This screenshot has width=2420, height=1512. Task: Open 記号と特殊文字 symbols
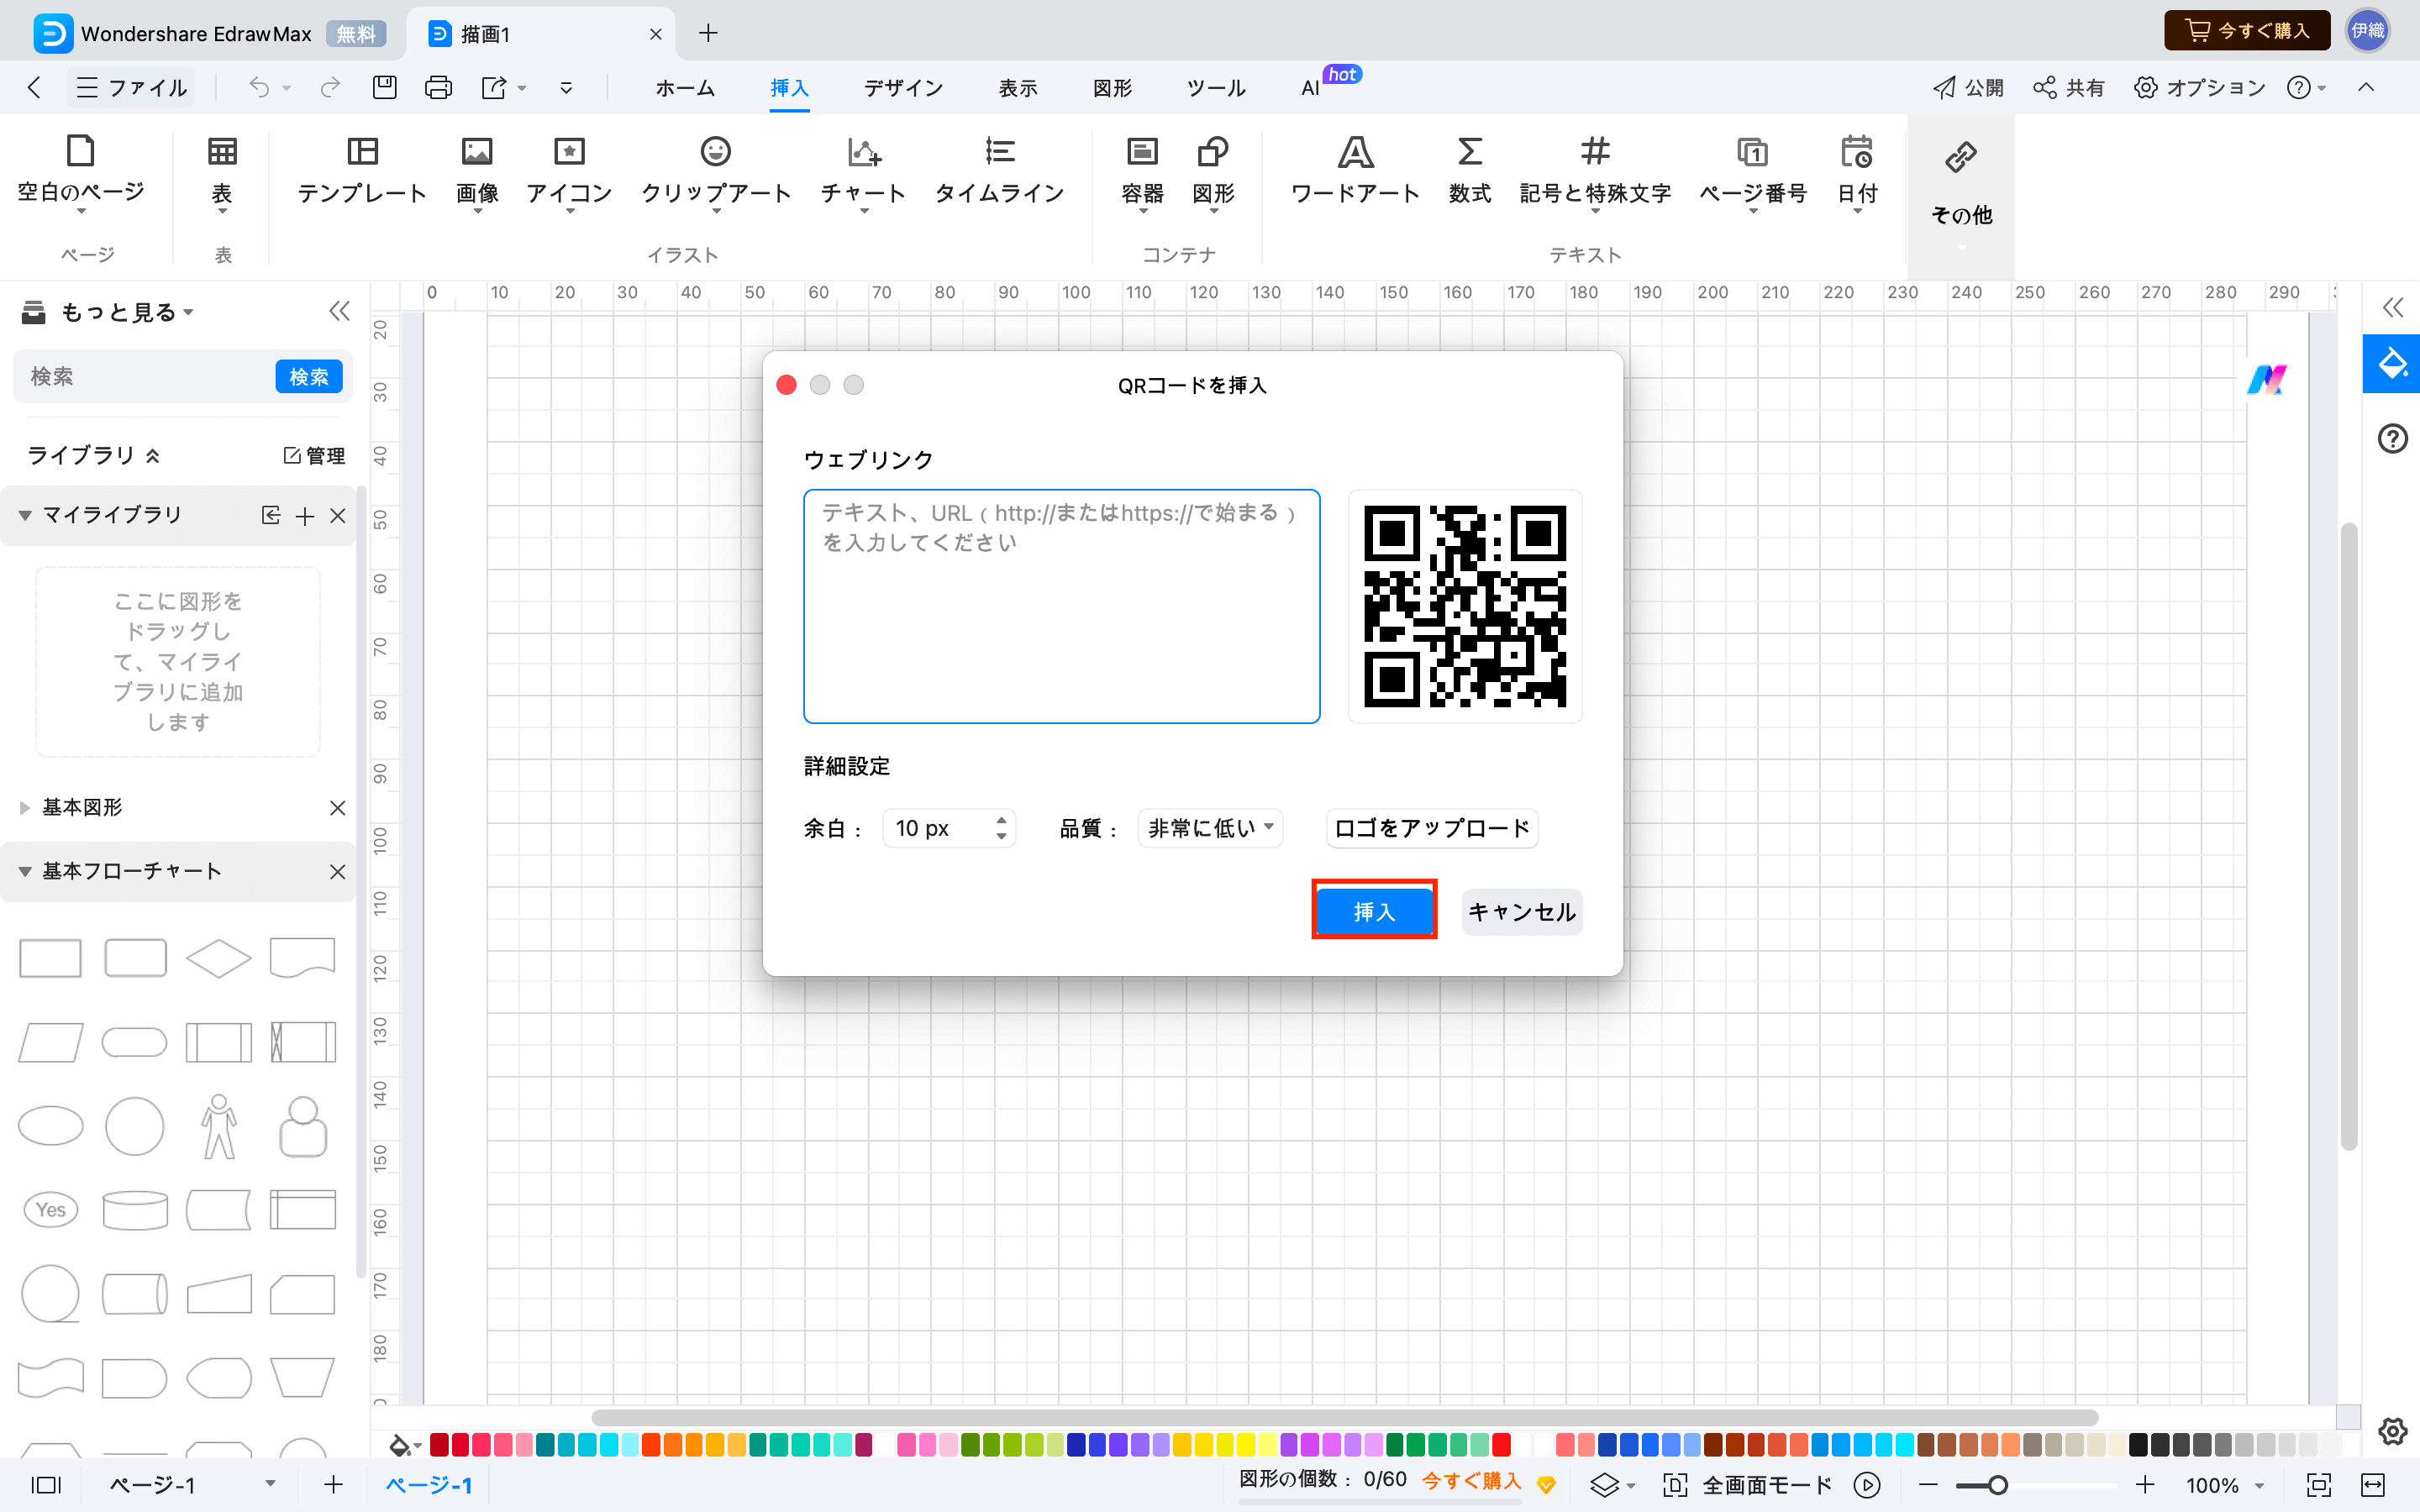1595,172
